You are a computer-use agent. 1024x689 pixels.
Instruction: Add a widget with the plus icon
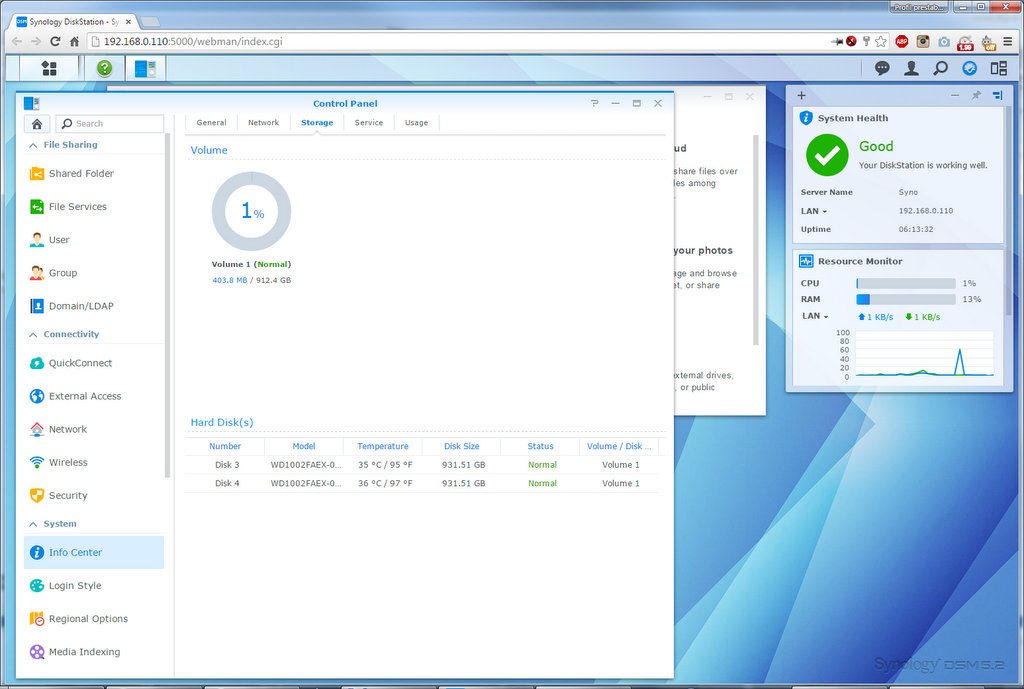[x=801, y=95]
